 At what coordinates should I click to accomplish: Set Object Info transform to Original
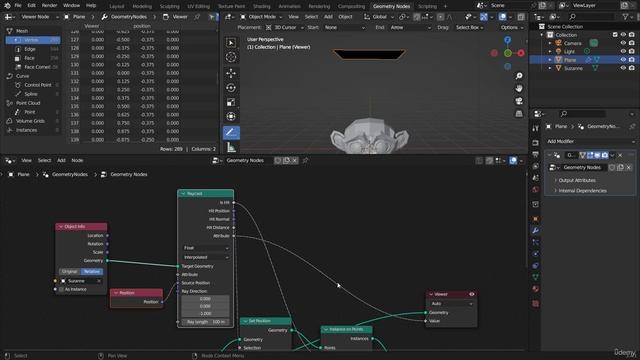pyautogui.click(x=69, y=271)
